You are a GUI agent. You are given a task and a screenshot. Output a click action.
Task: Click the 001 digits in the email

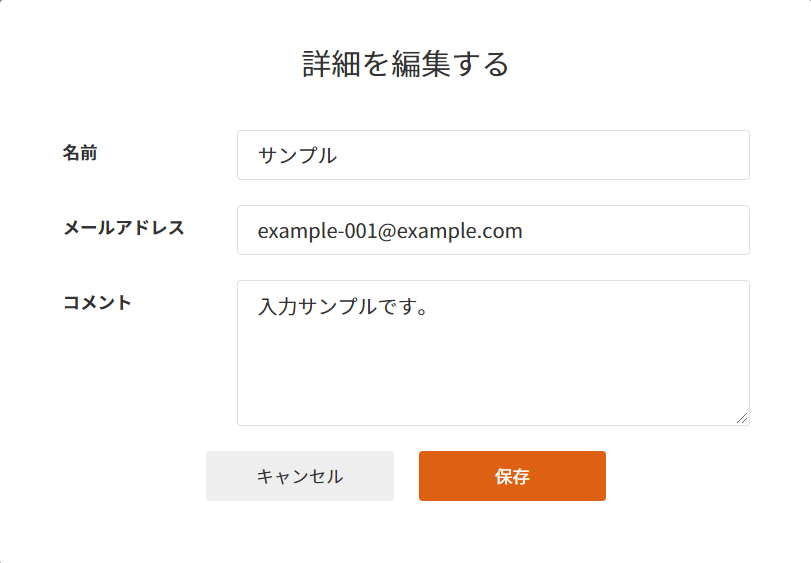358,231
